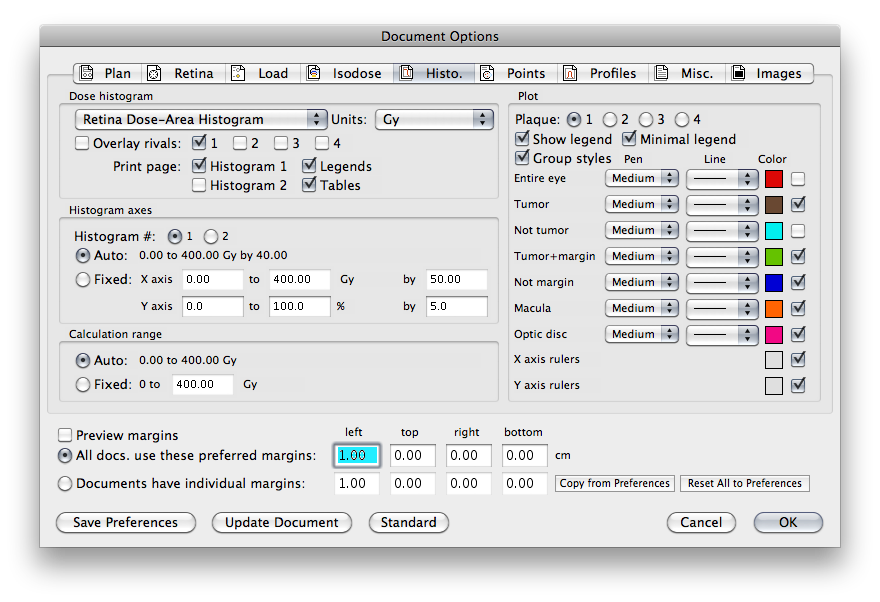Click the individual bottom margin field

[x=525, y=483]
